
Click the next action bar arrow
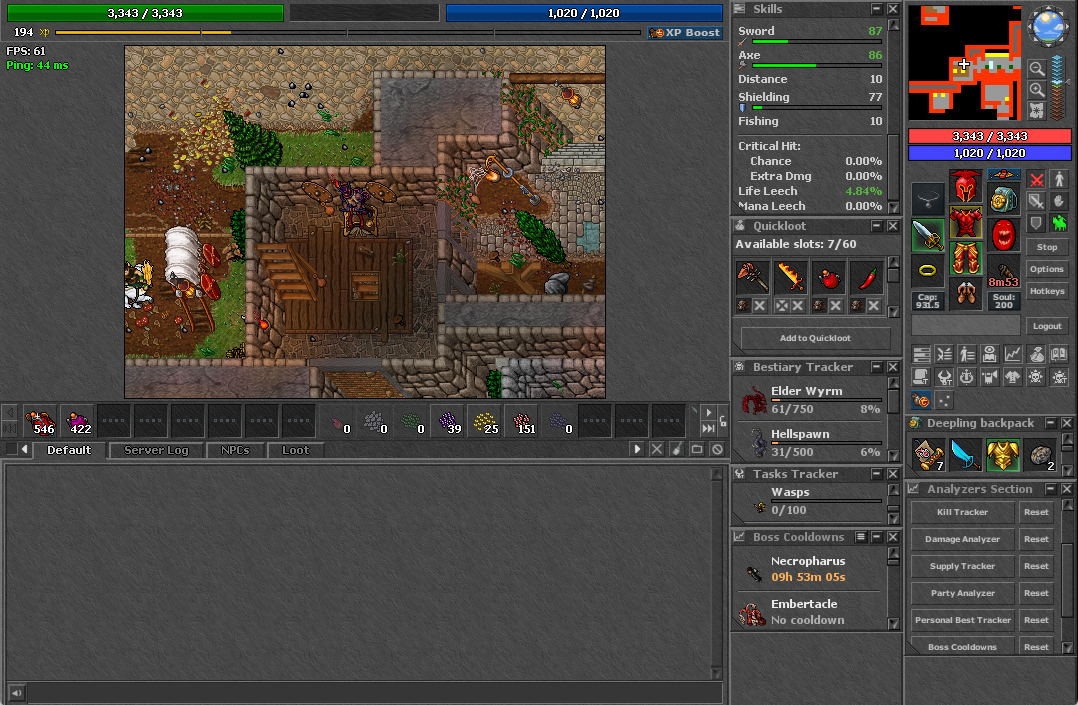coord(709,413)
